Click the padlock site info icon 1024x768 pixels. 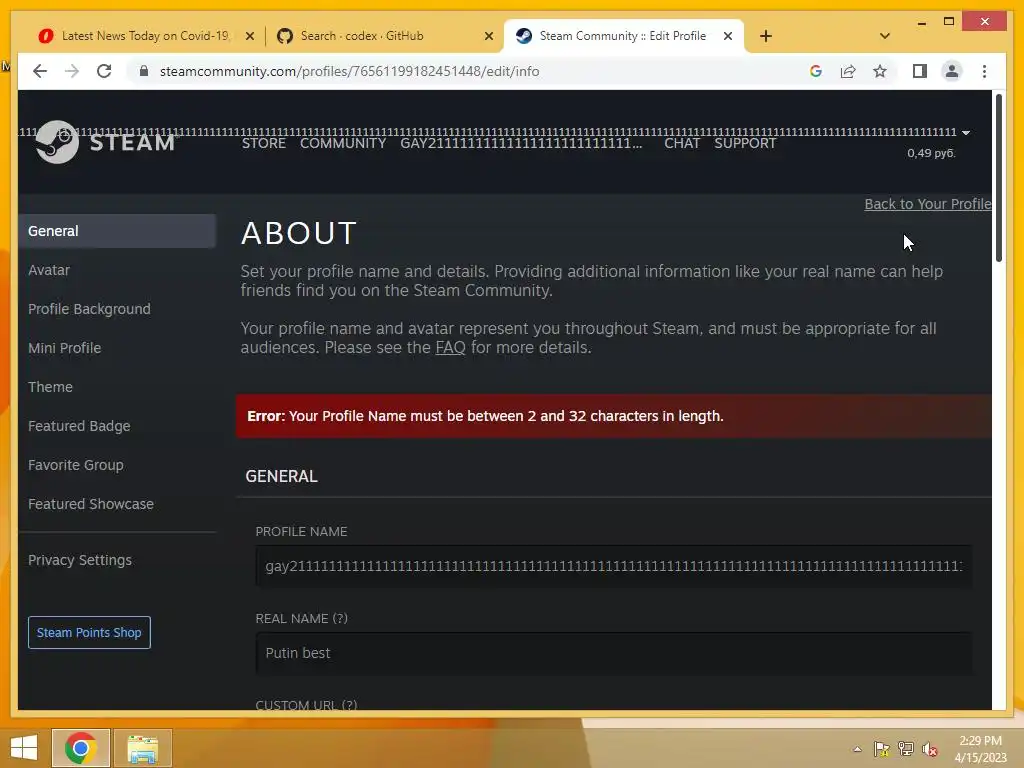pos(144,71)
